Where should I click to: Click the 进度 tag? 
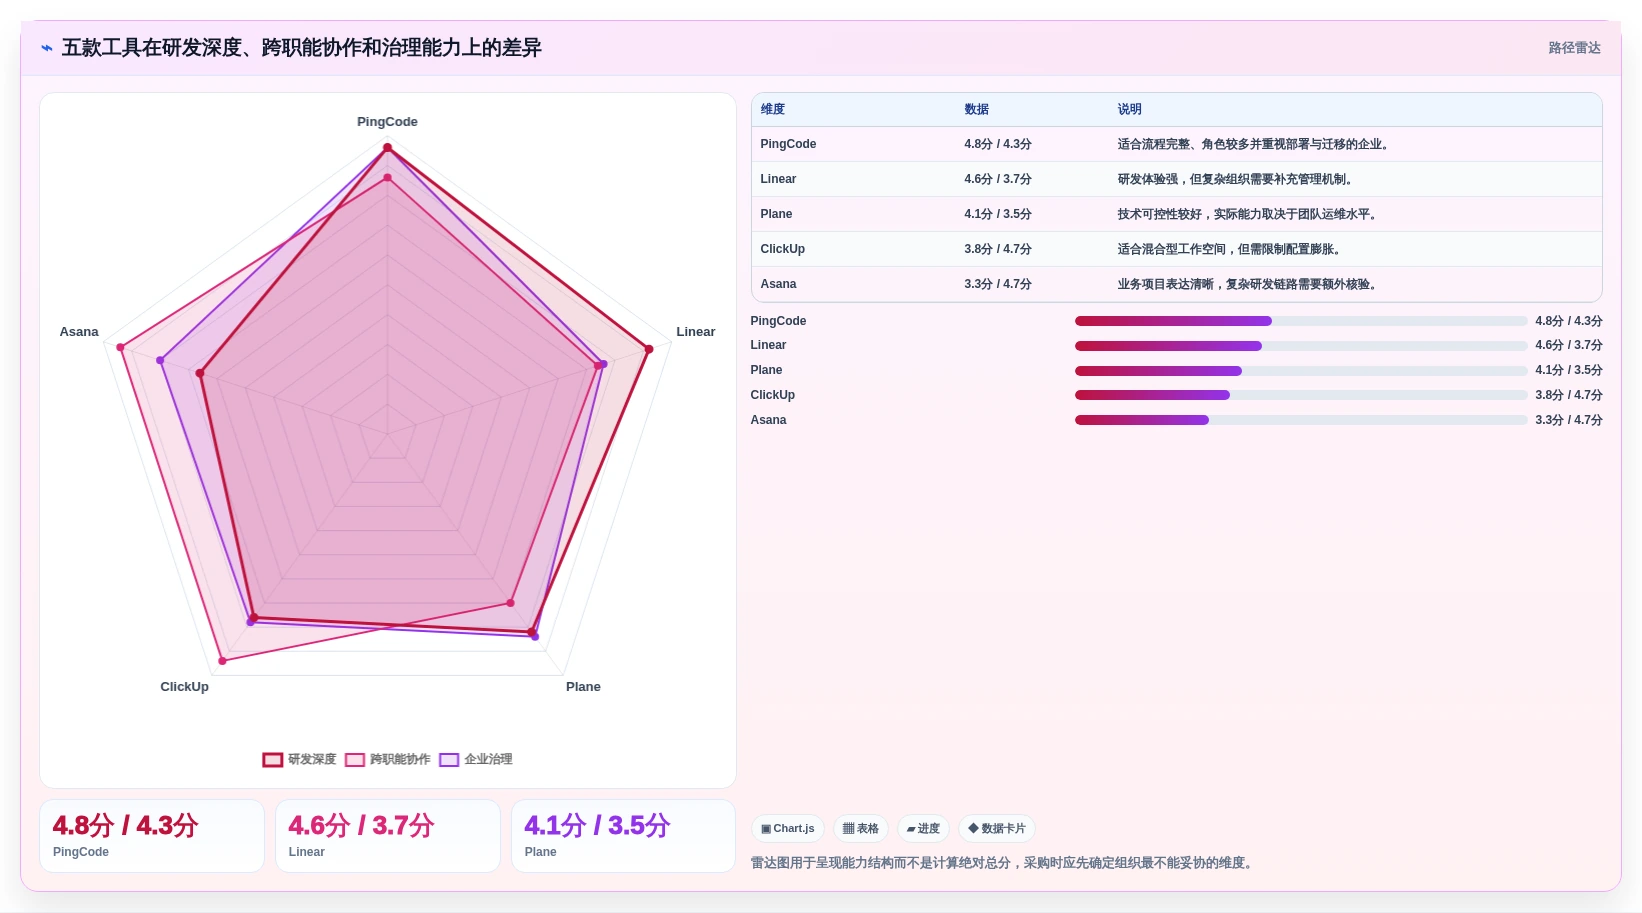(923, 829)
